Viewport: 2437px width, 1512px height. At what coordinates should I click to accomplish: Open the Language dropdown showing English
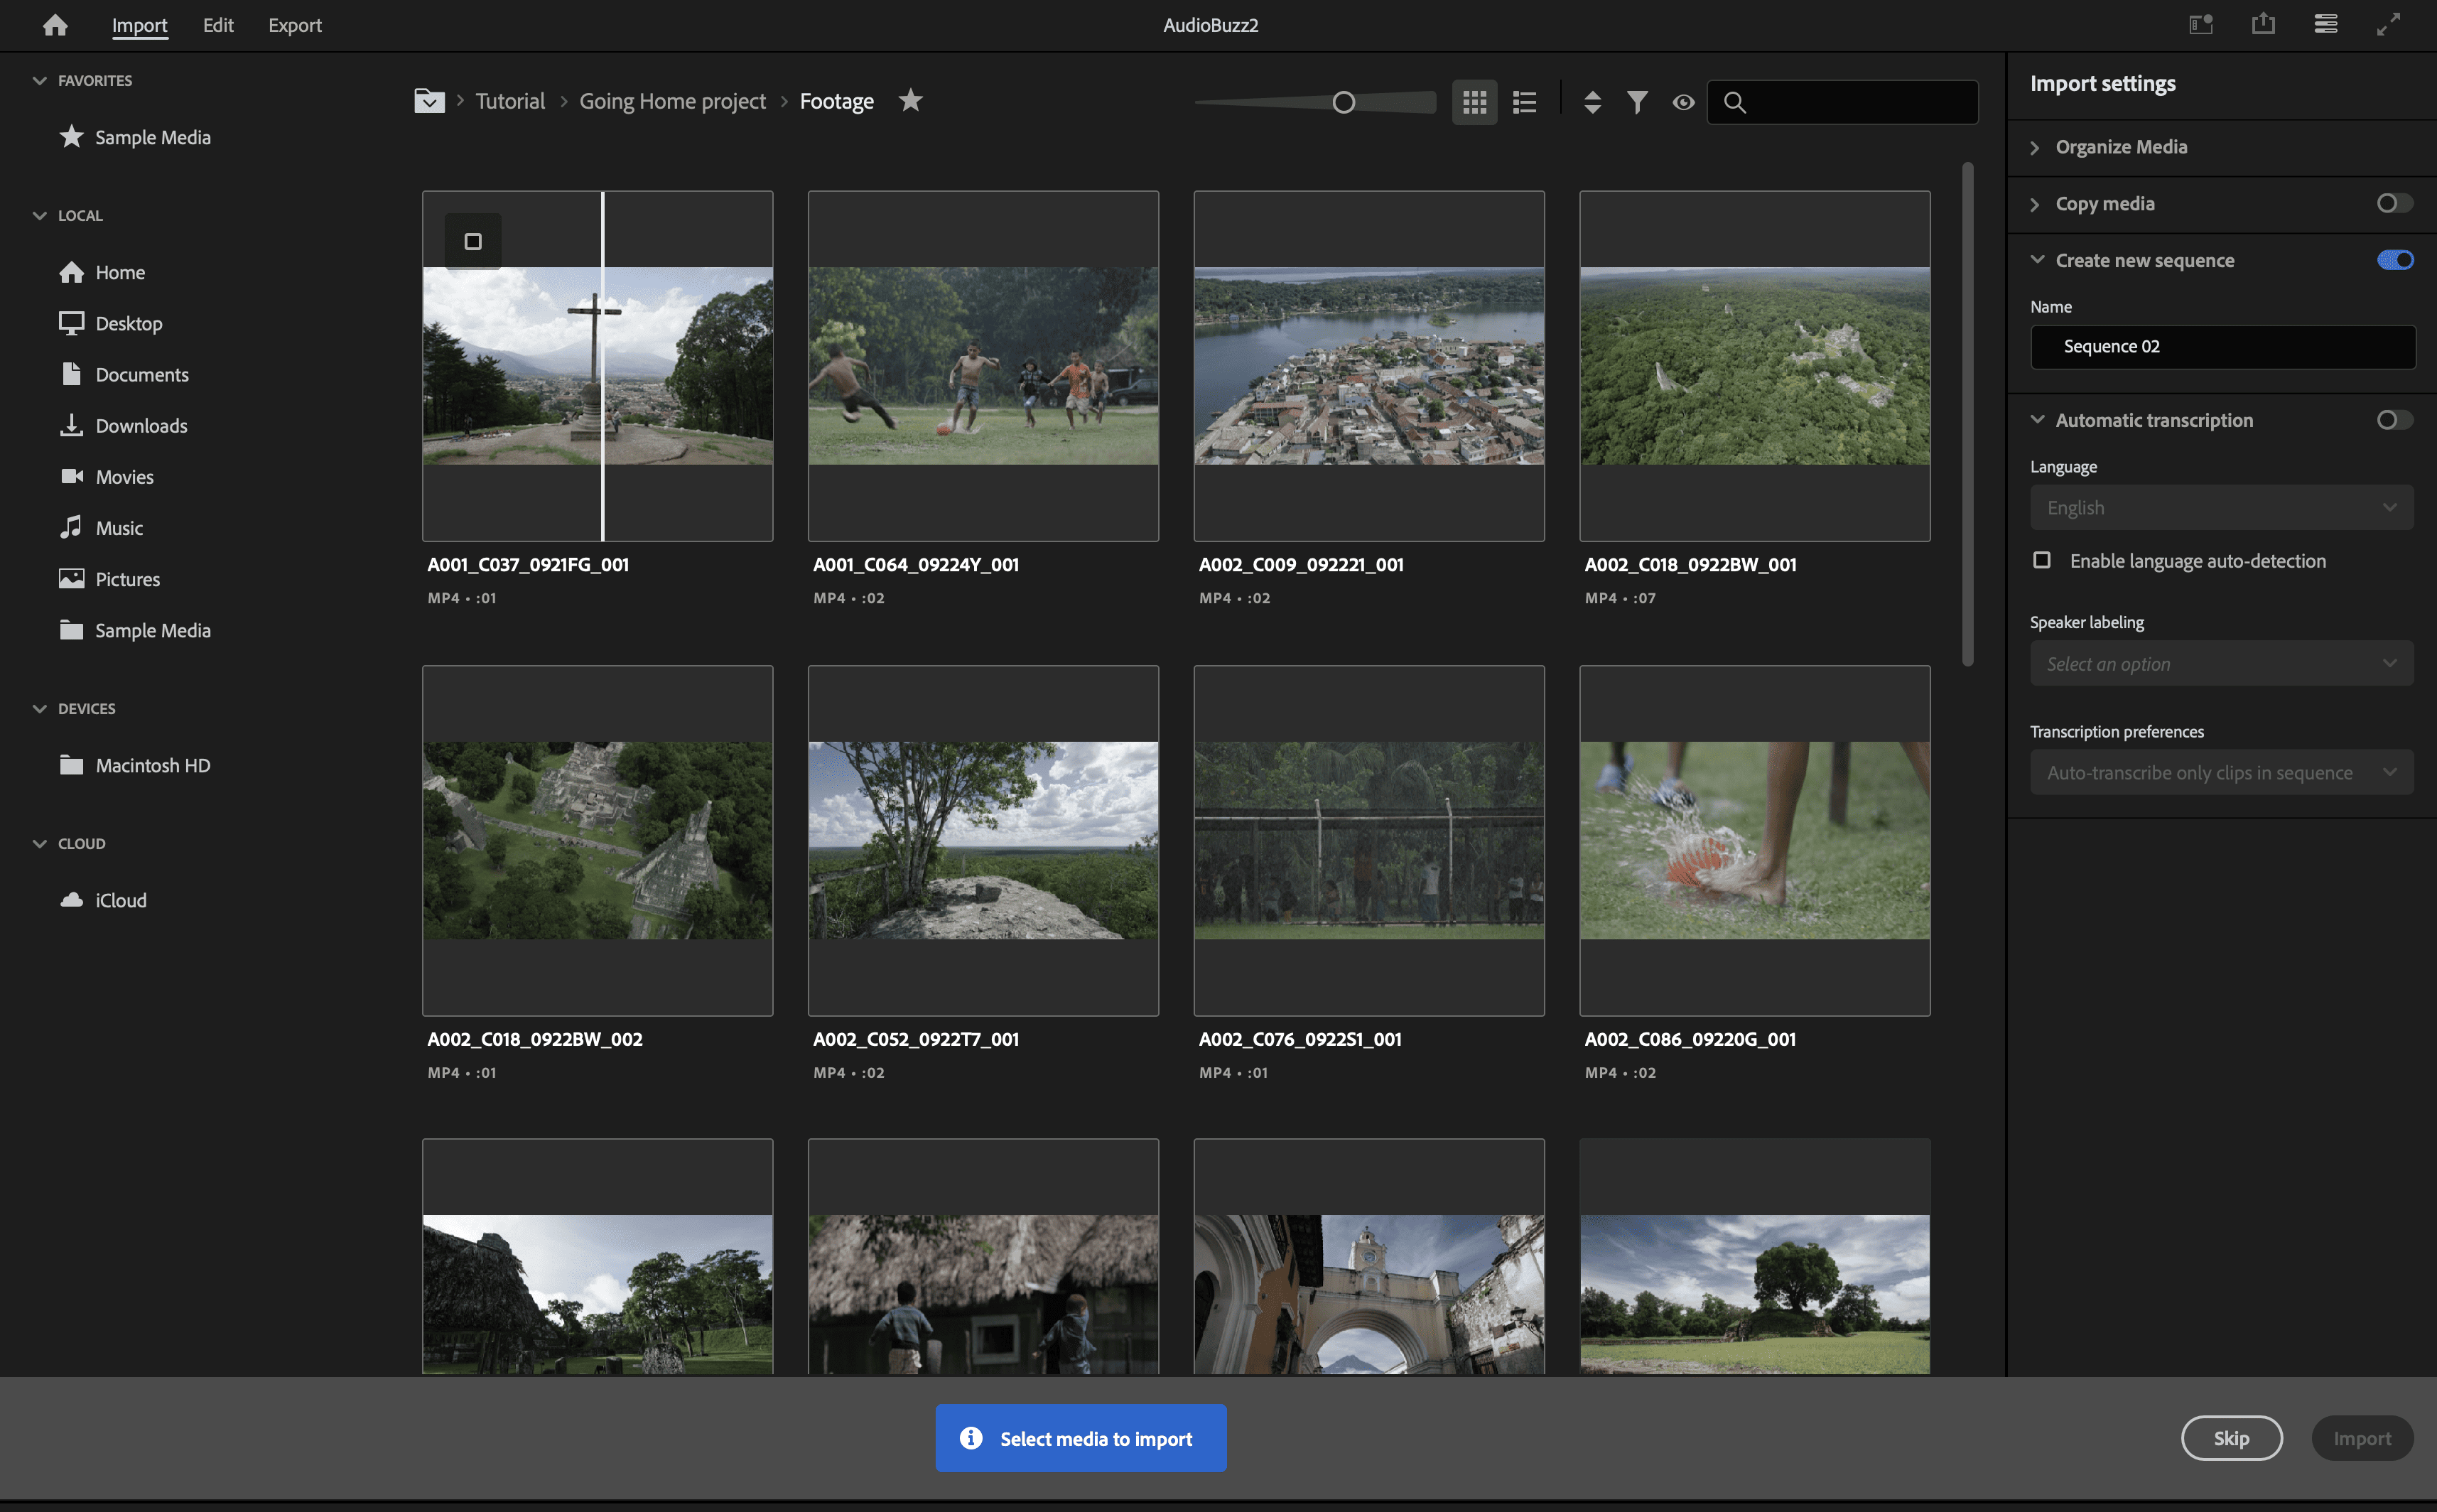tap(2221, 507)
